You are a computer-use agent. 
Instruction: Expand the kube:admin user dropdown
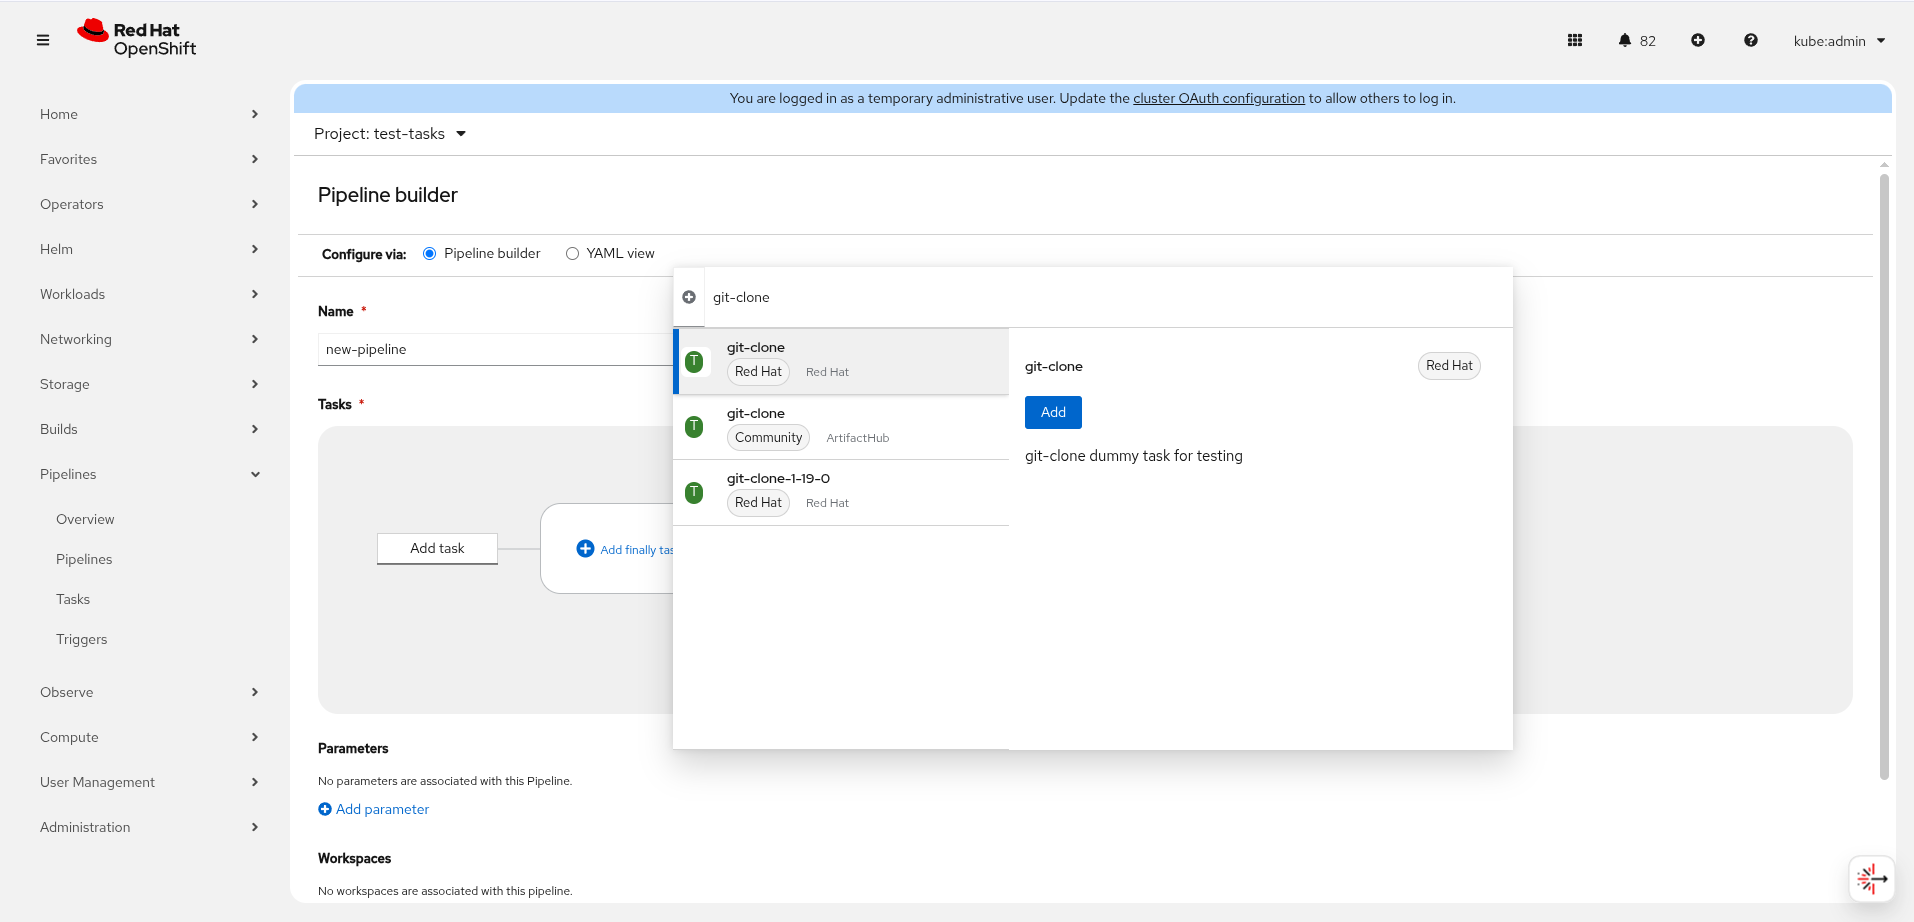pos(1839,41)
